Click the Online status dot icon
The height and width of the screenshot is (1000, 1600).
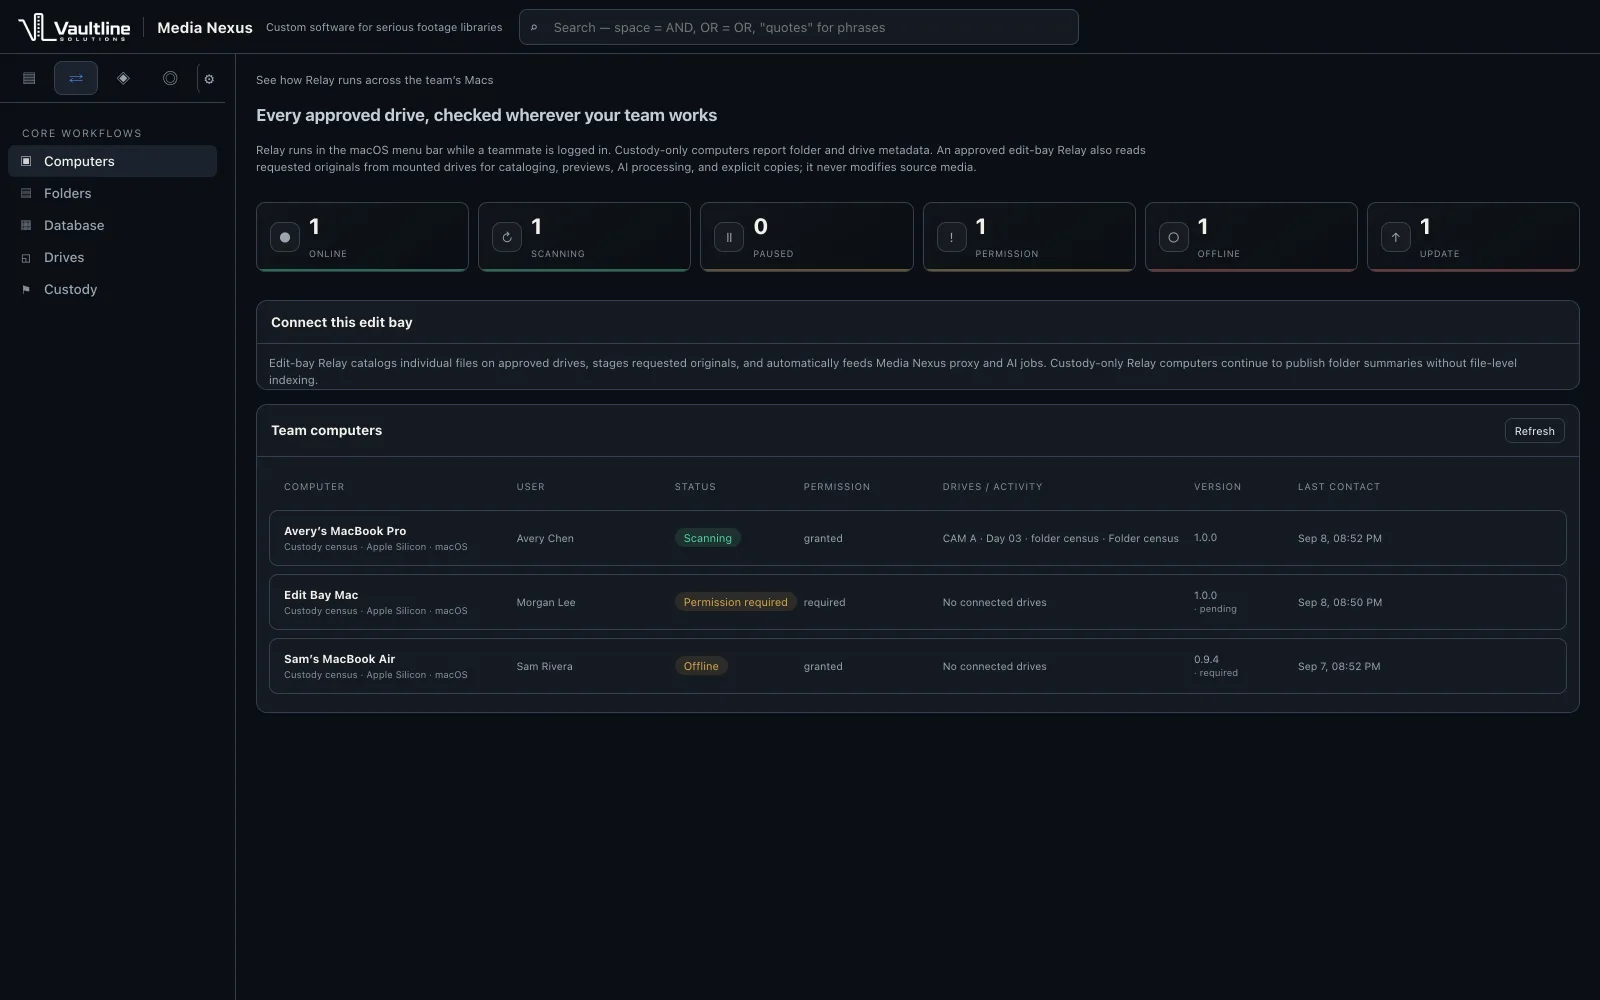285,237
